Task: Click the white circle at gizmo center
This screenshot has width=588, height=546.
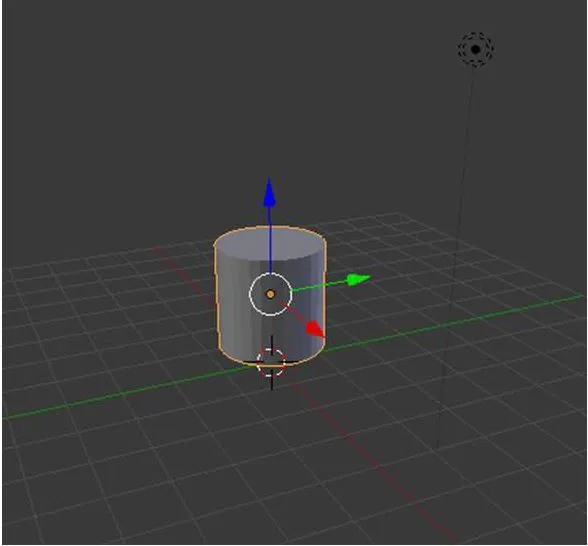Action: click(x=270, y=294)
